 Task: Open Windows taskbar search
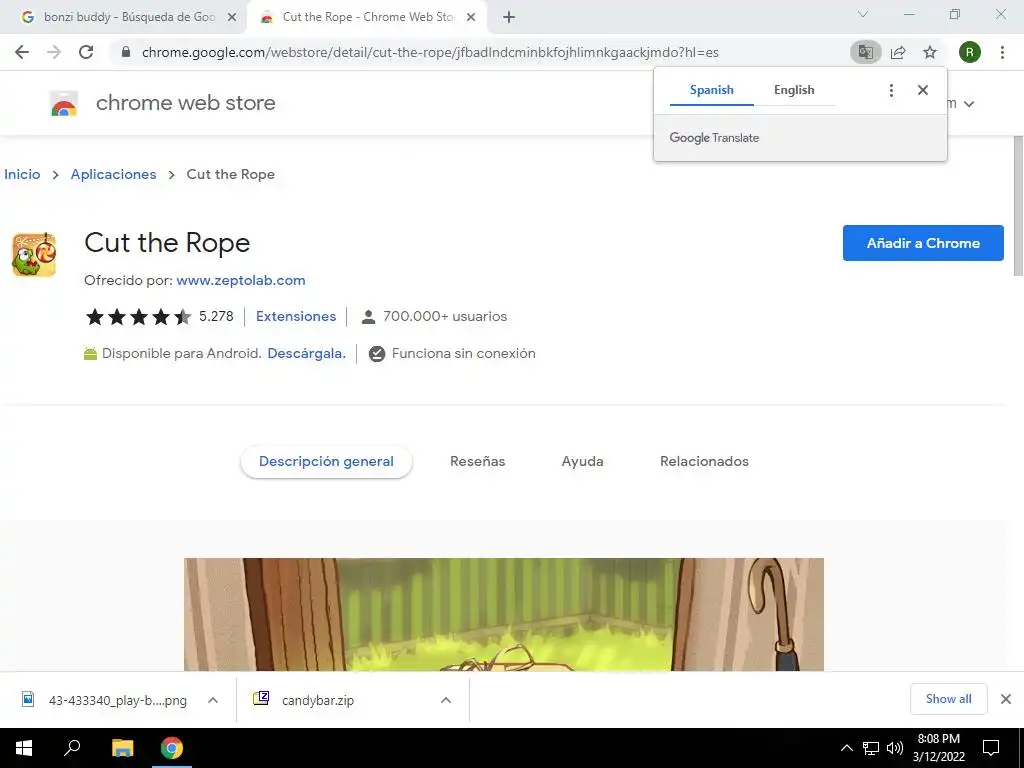click(x=72, y=748)
